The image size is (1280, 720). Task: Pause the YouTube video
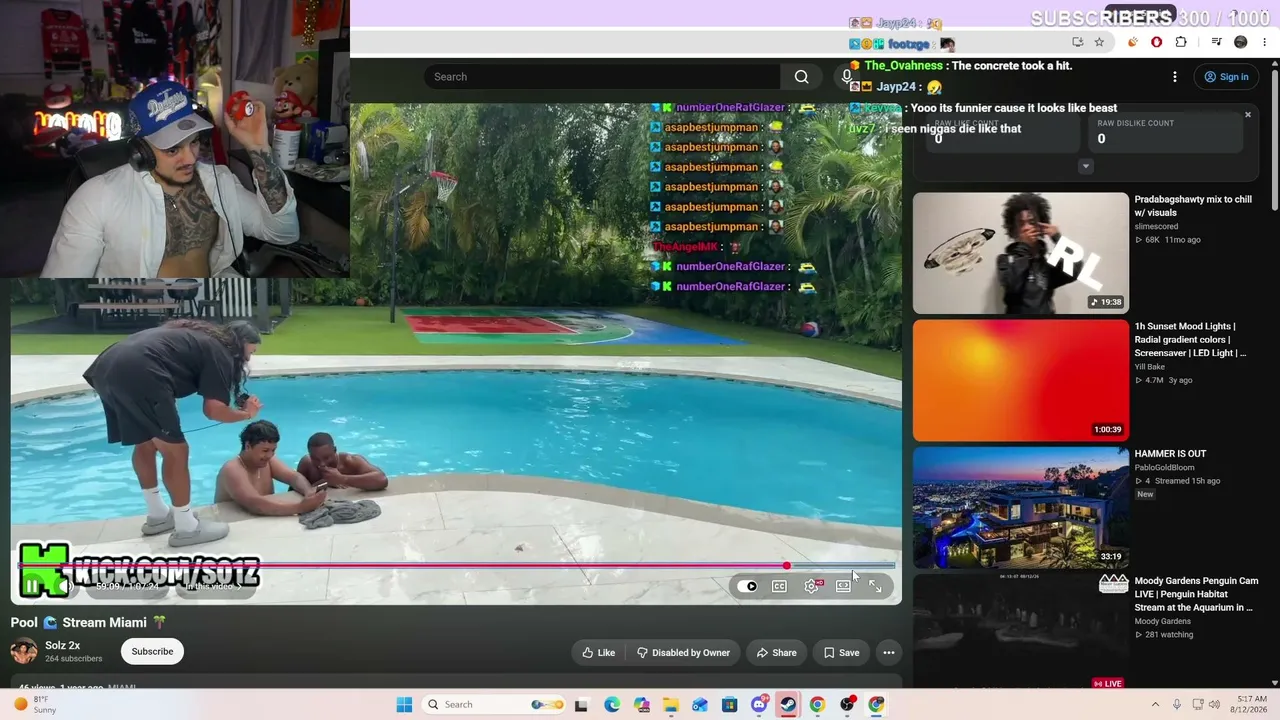31,586
